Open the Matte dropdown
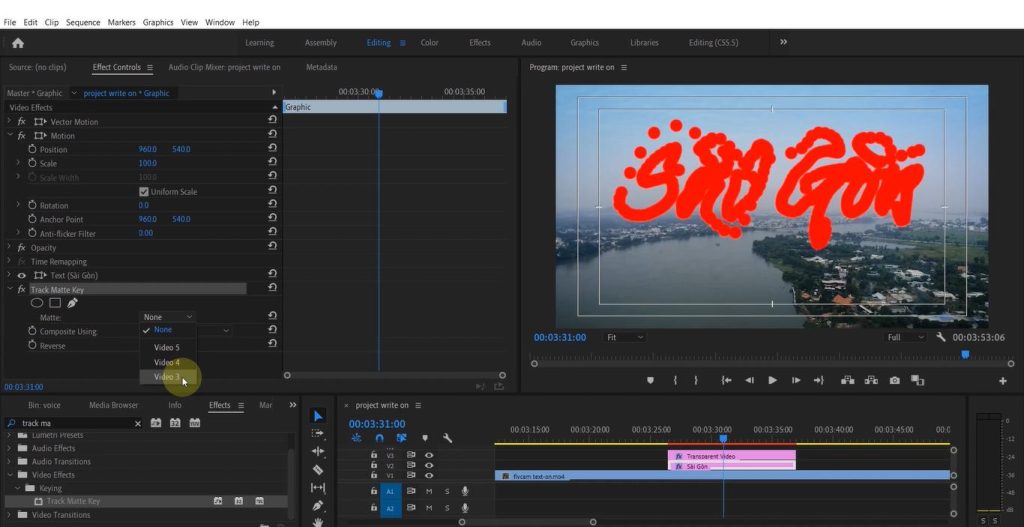The image size is (1024, 527). (x=168, y=317)
